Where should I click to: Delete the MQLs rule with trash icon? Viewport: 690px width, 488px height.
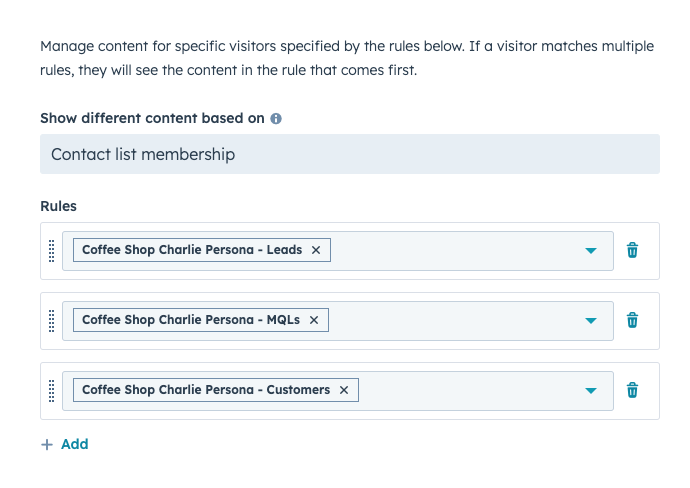pos(632,320)
